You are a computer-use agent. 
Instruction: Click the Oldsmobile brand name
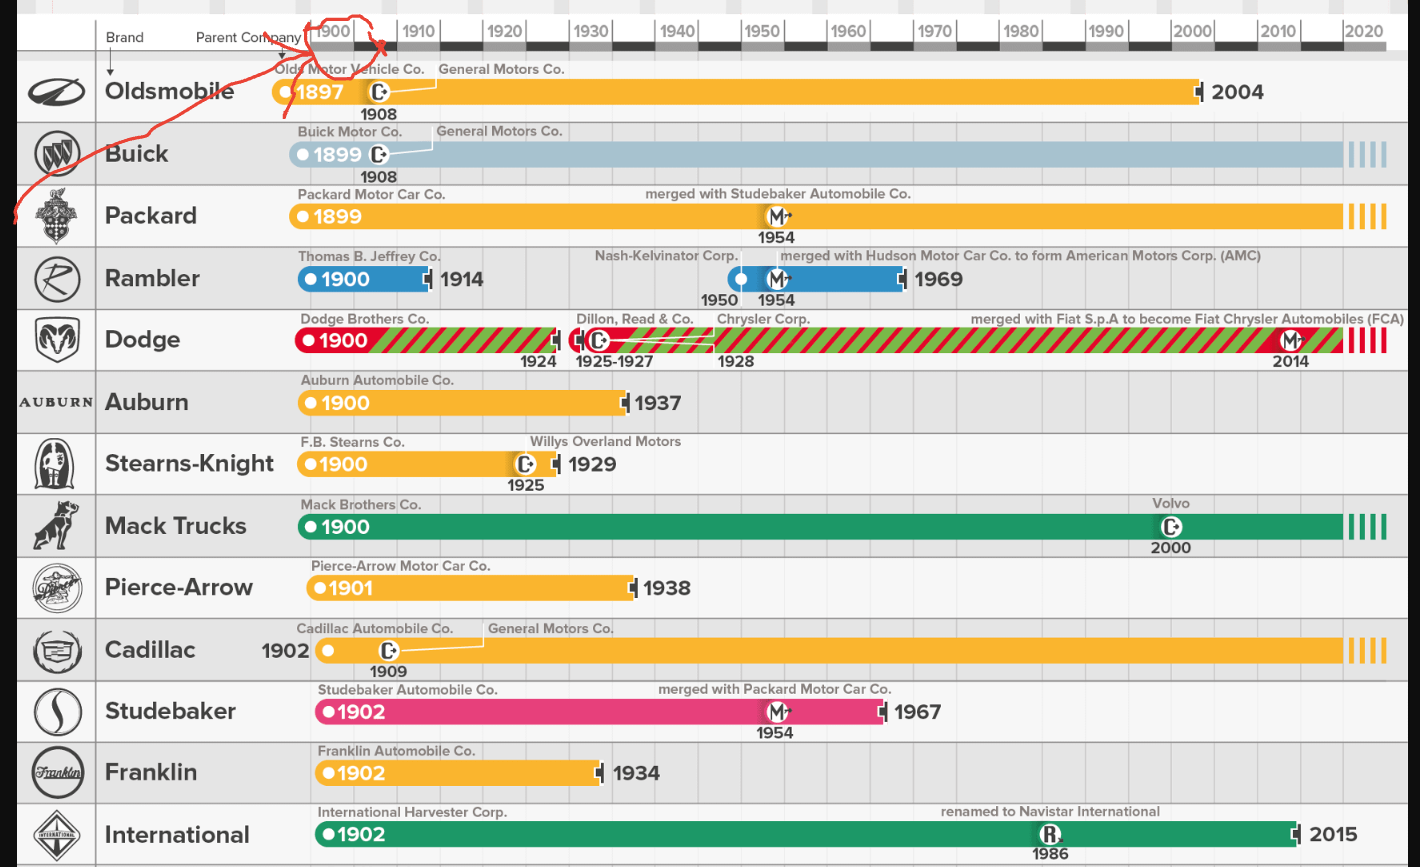click(170, 91)
